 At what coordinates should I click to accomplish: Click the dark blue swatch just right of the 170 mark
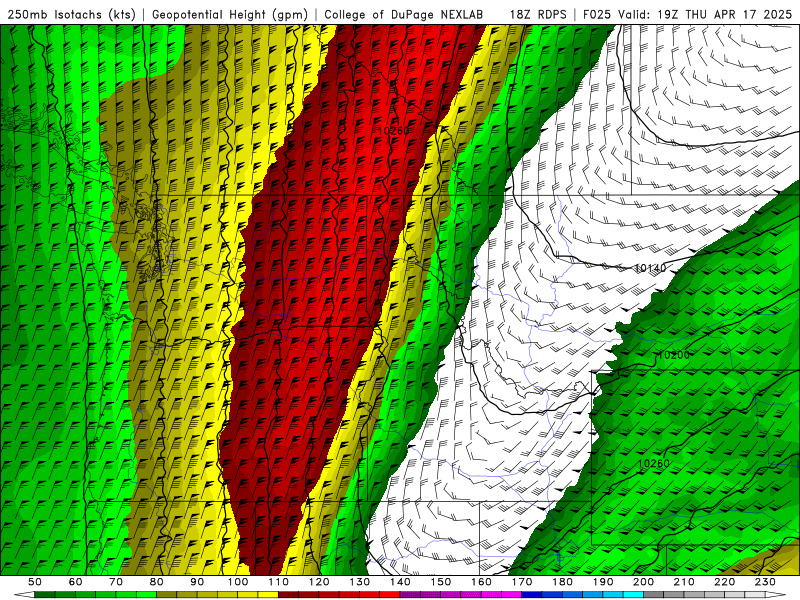tap(532, 595)
